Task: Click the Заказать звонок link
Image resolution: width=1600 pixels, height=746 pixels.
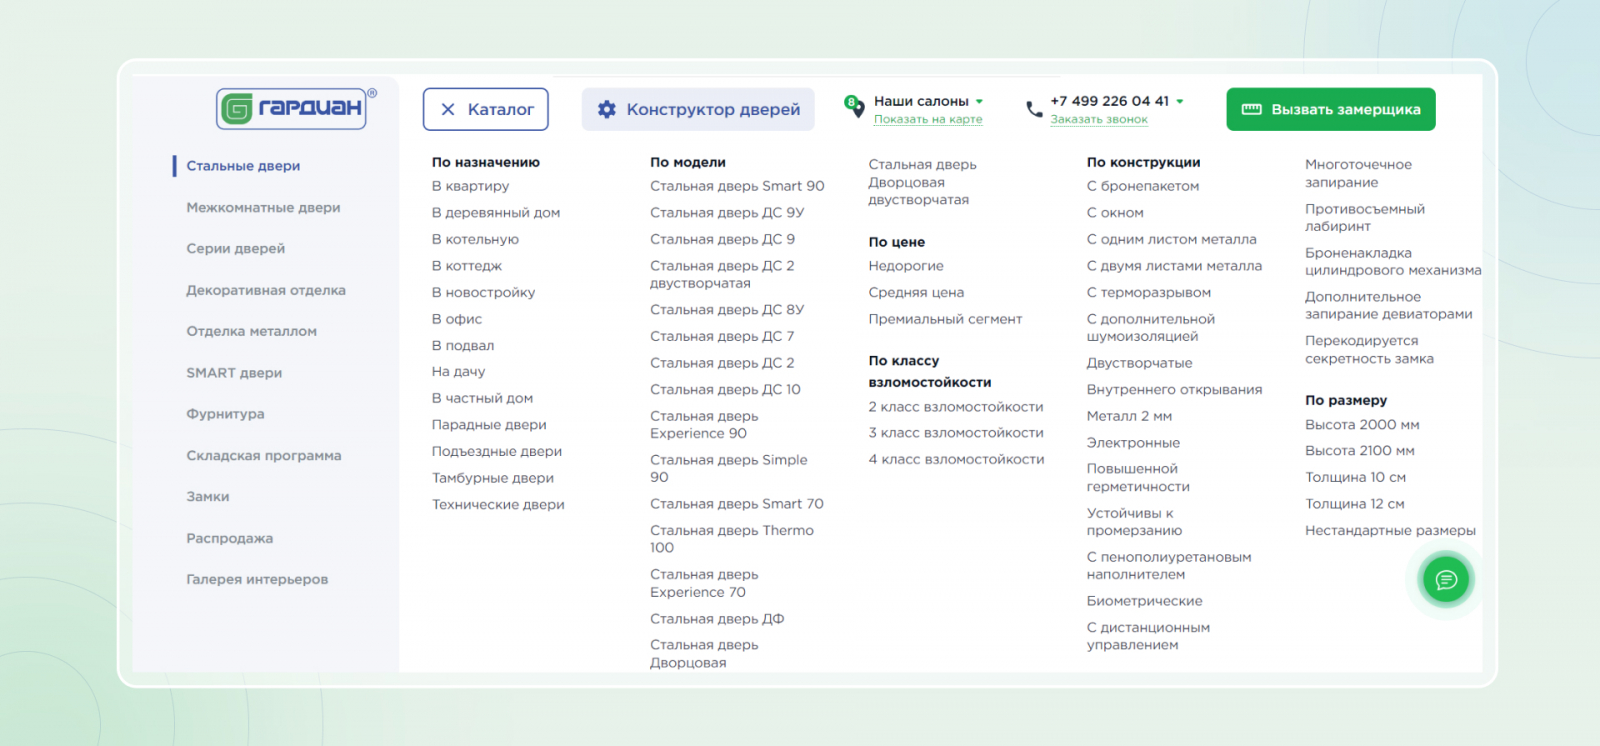Action: click(1099, 119)
